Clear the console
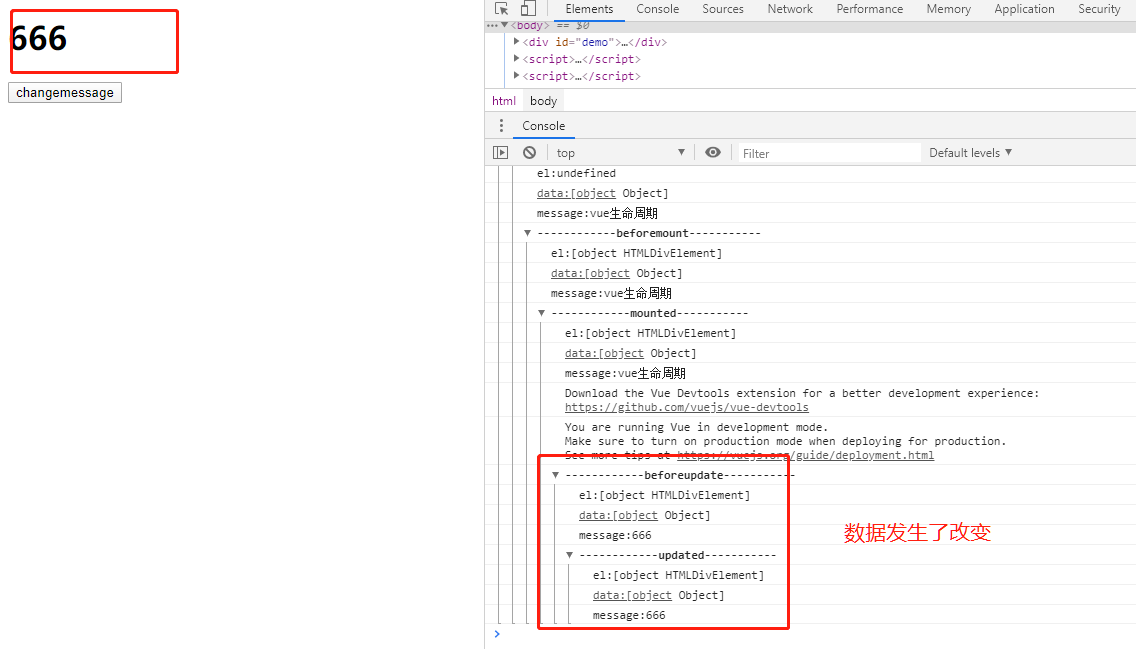Image resolution: width=1136 pixels, height=649 pixels. (x=530, y=153)
